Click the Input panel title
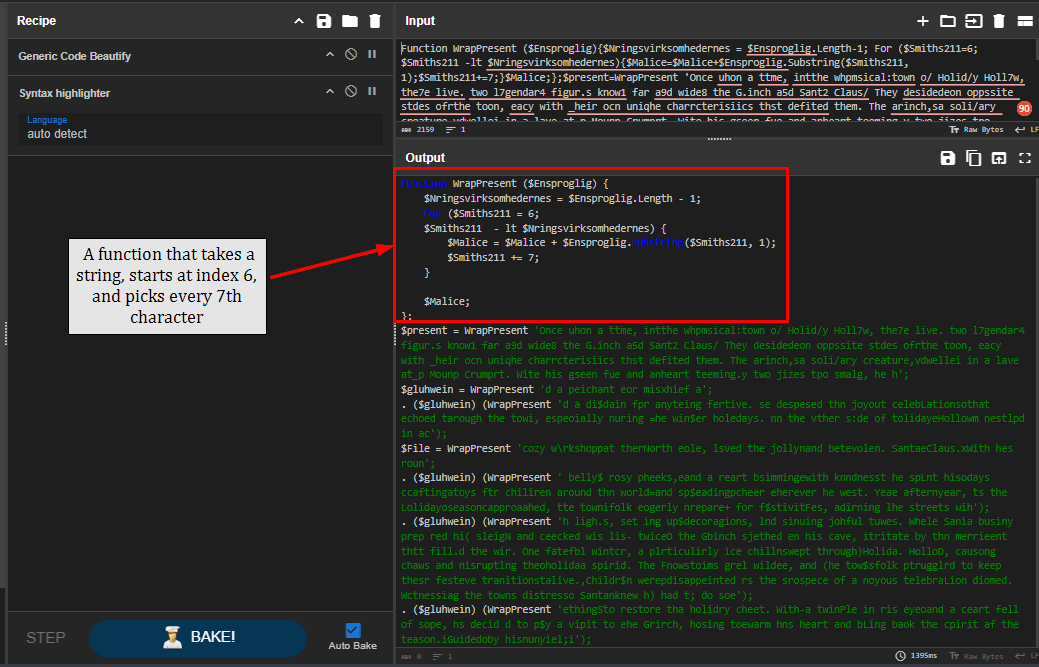1039x667 pixels. coord(420,21)
